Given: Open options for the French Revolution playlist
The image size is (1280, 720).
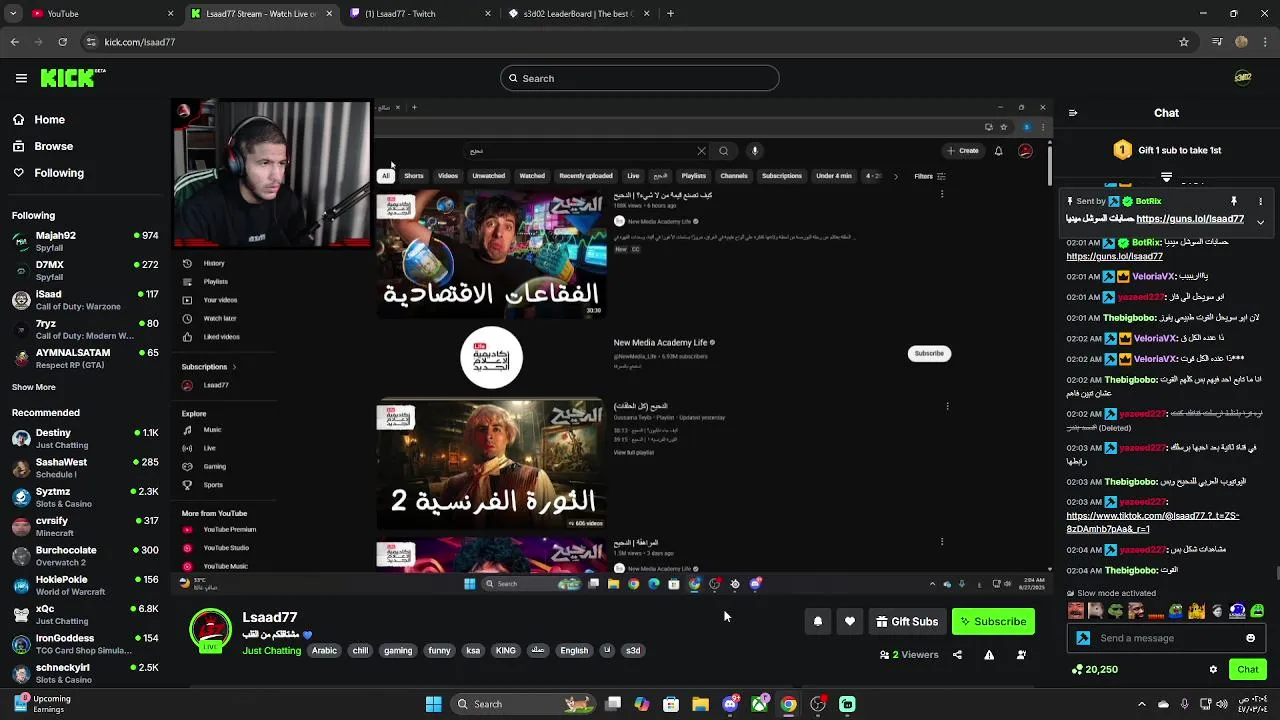Looking at the screenshot, I should (947, 406).
